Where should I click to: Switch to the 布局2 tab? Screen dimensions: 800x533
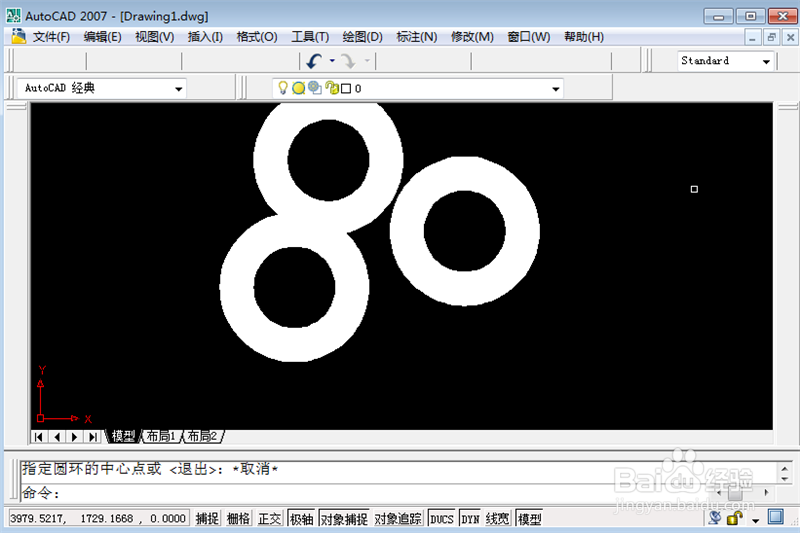[202, 436]
